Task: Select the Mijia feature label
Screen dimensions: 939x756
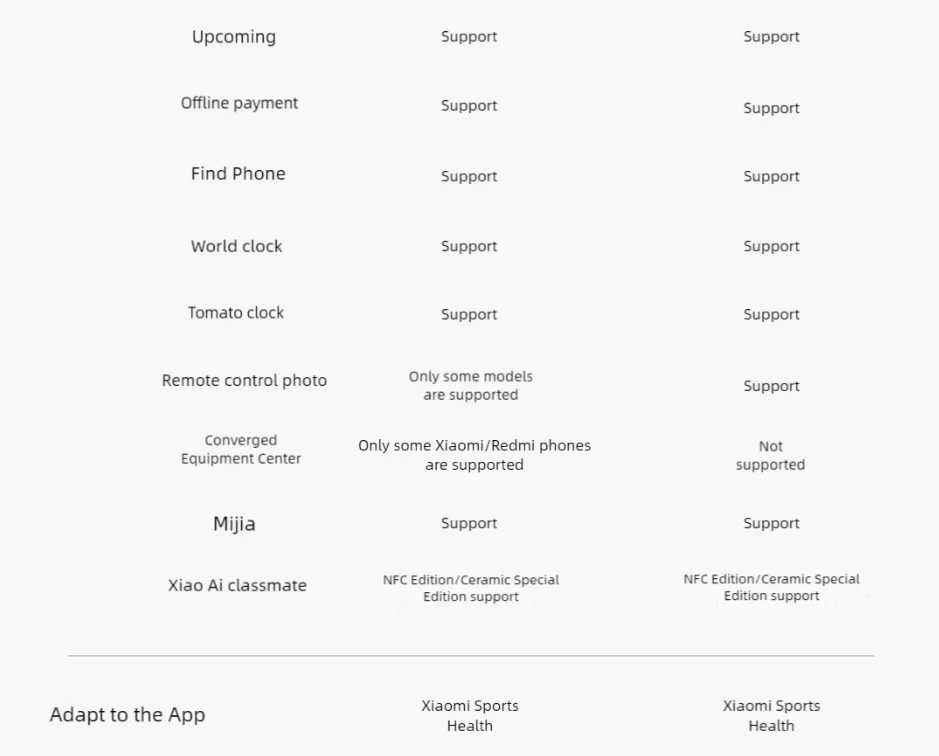Action: 234,524
